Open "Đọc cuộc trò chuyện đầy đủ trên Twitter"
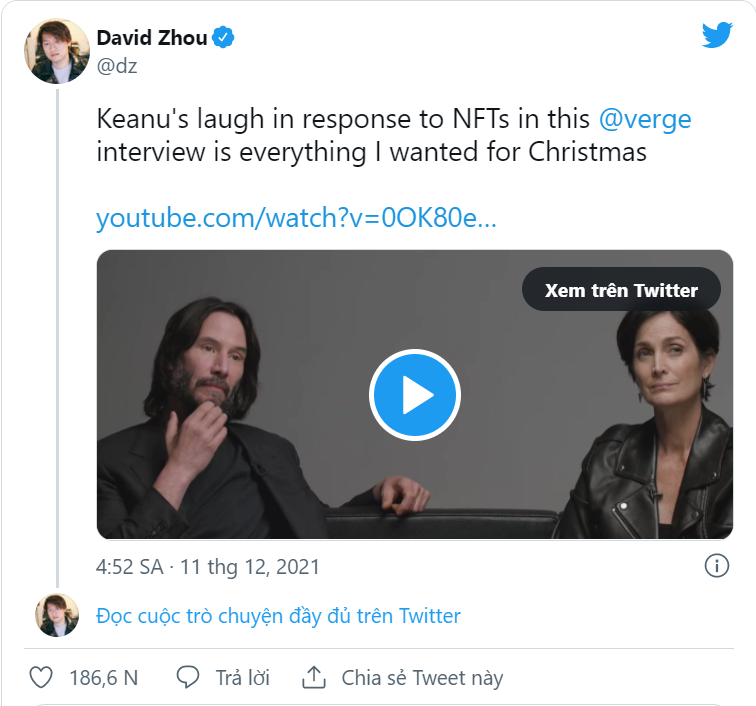756x706 pixels. (278, 616)
